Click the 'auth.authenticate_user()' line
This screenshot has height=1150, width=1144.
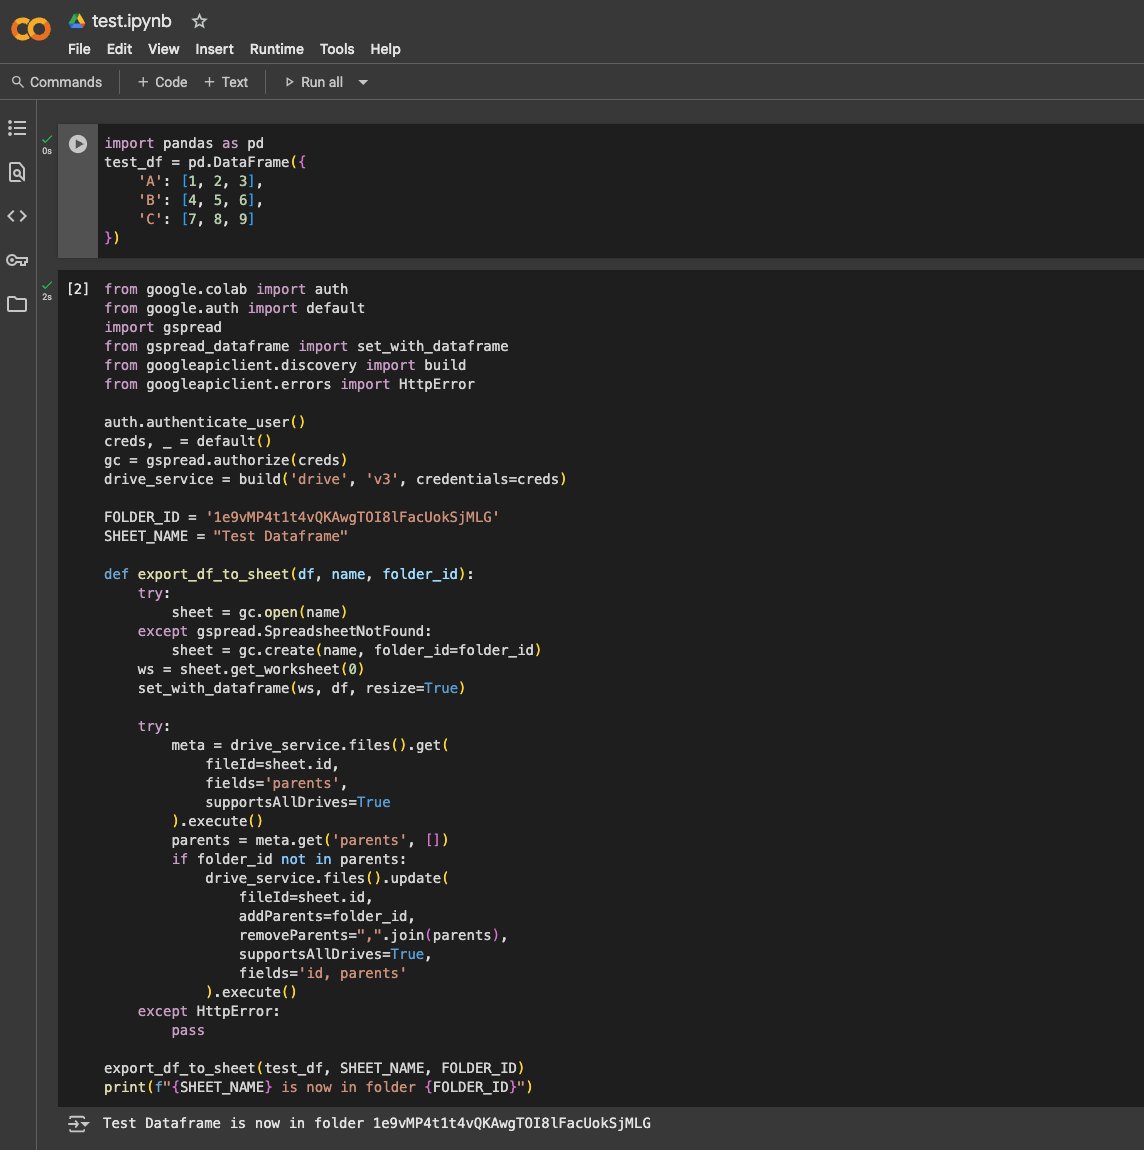[205, 422]
